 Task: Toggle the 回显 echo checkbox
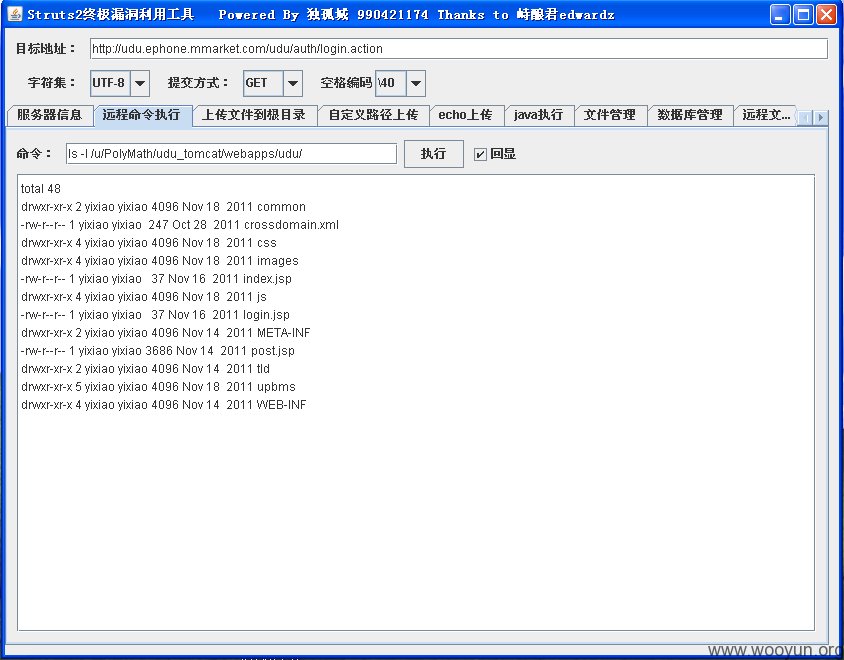coord(480,155)
